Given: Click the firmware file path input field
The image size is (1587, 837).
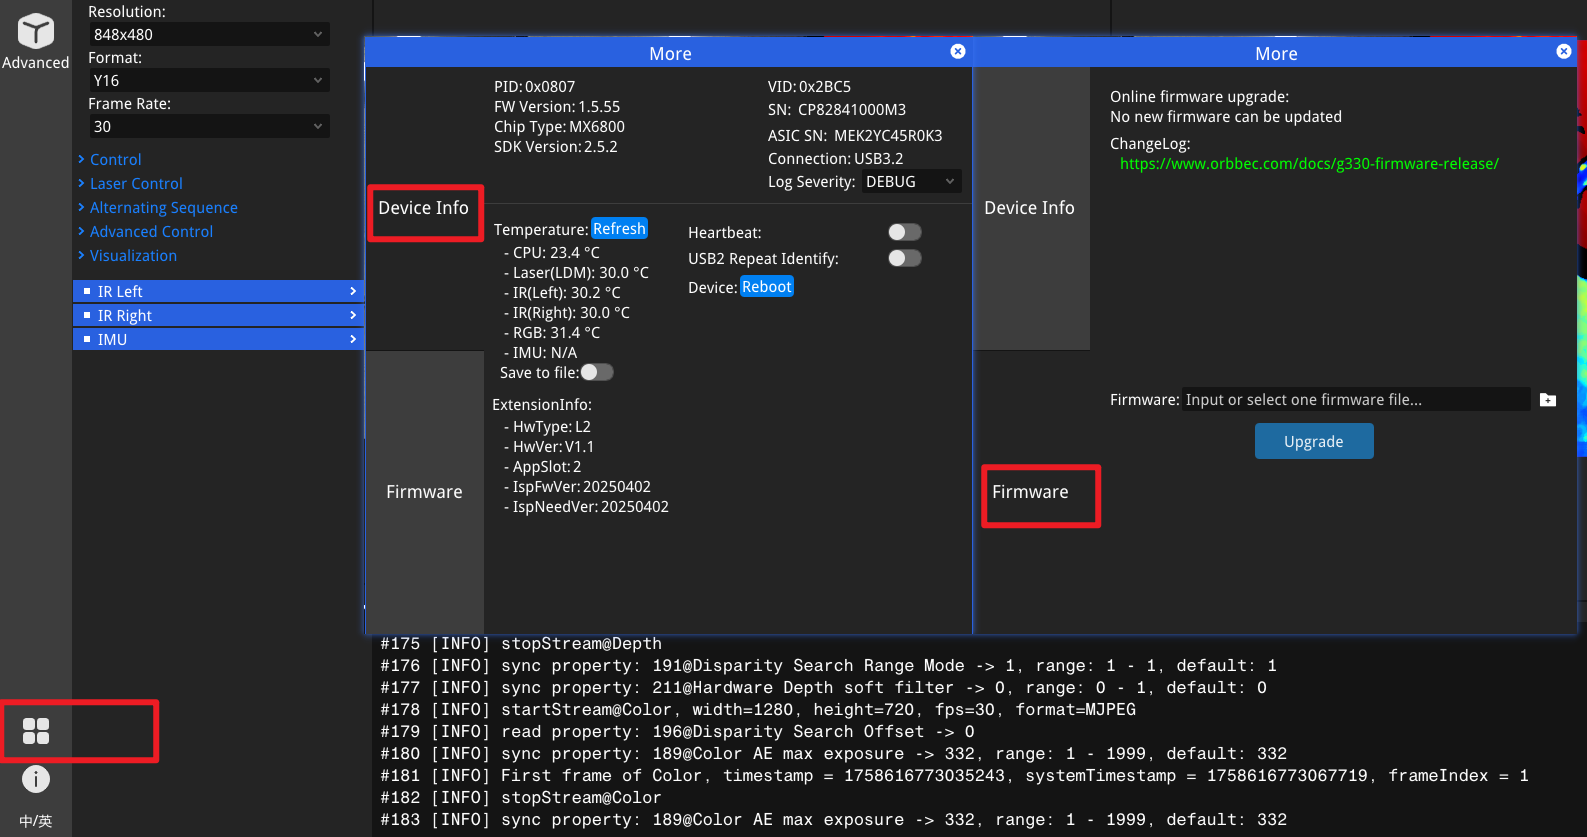Looking at the screenshot, I should pos(1355,400).
